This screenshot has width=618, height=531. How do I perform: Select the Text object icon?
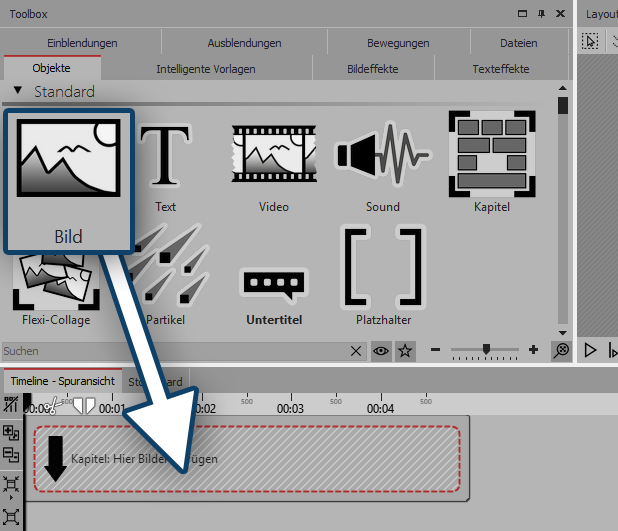[x=165, y=156]
